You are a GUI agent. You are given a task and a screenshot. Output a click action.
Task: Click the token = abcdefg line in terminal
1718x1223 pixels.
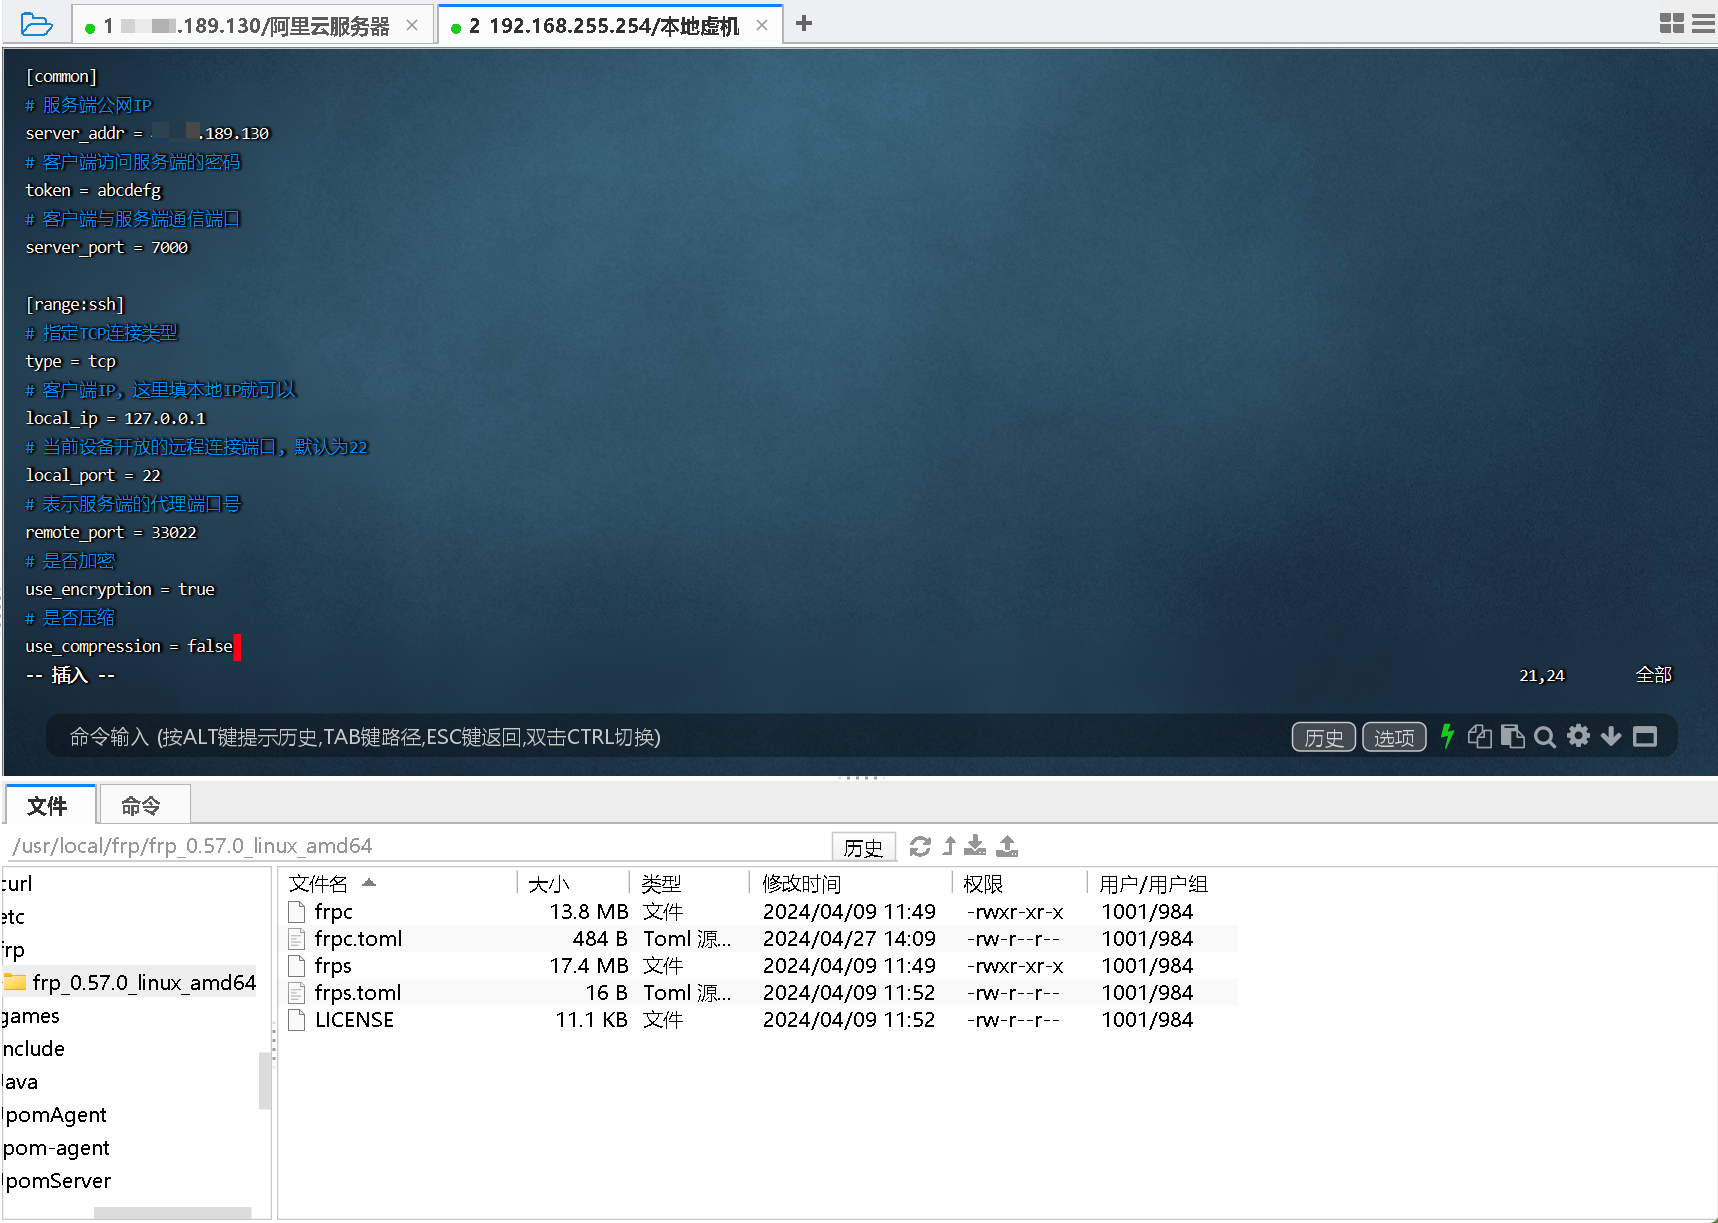(93, 190)
